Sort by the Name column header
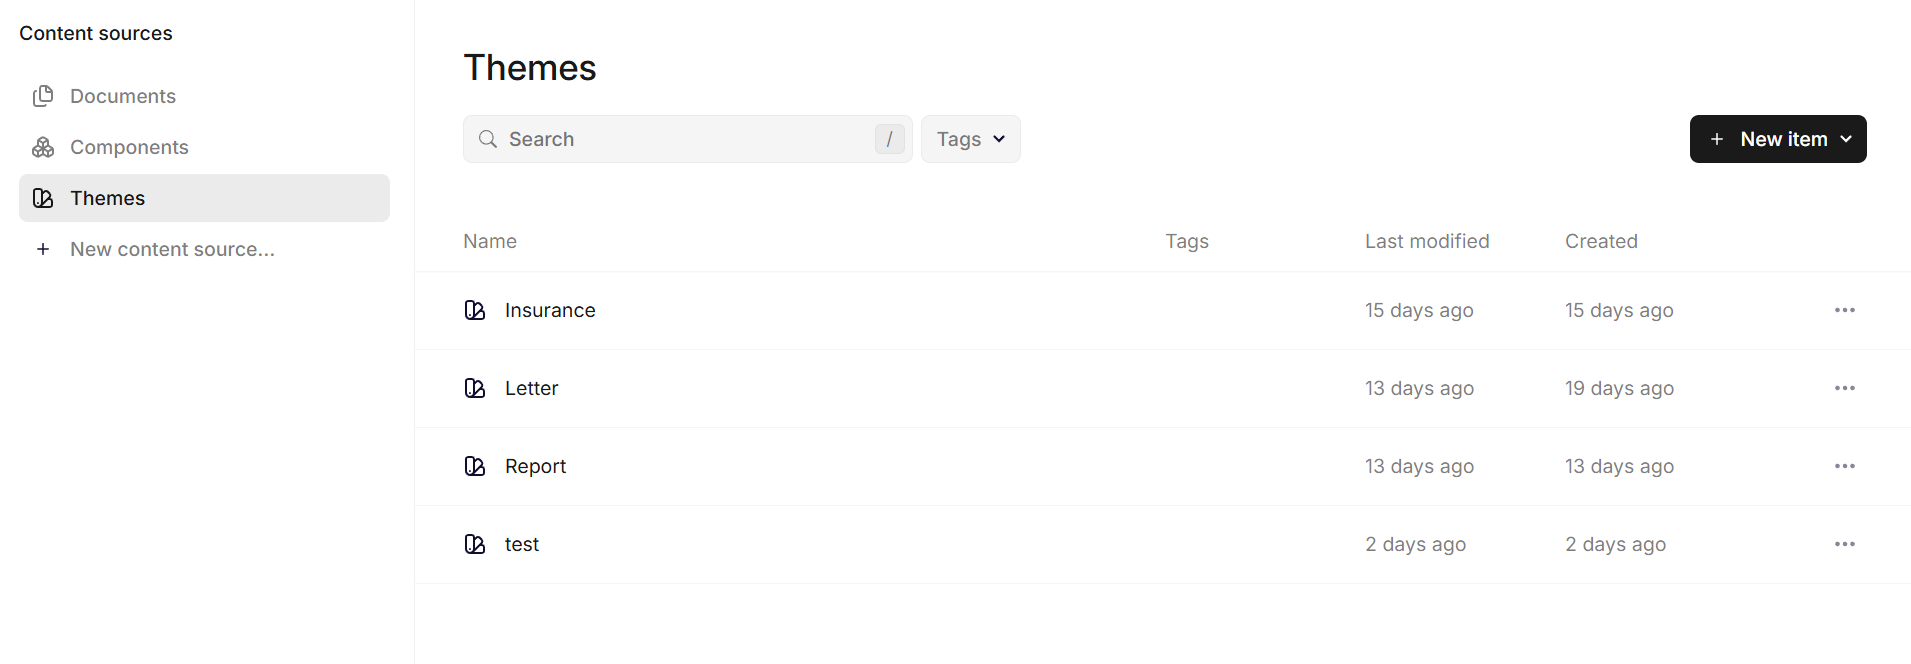Viewport: 1911px width, 664px height. tap(490, 241)
